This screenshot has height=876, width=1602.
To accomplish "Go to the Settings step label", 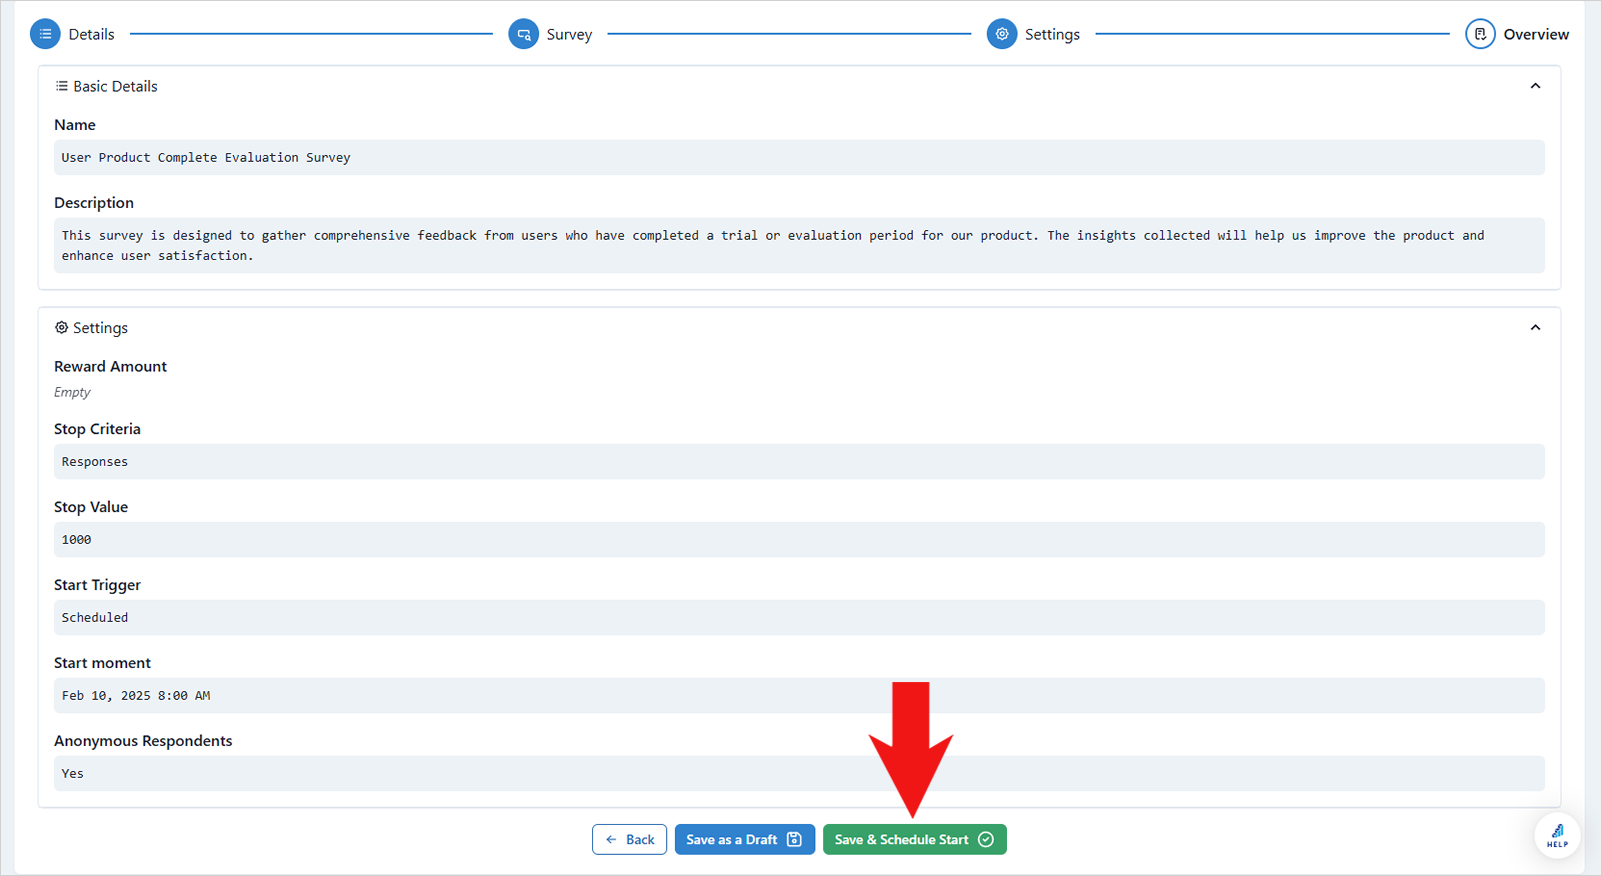I will pyautogui.click(x=1052, y=34).
